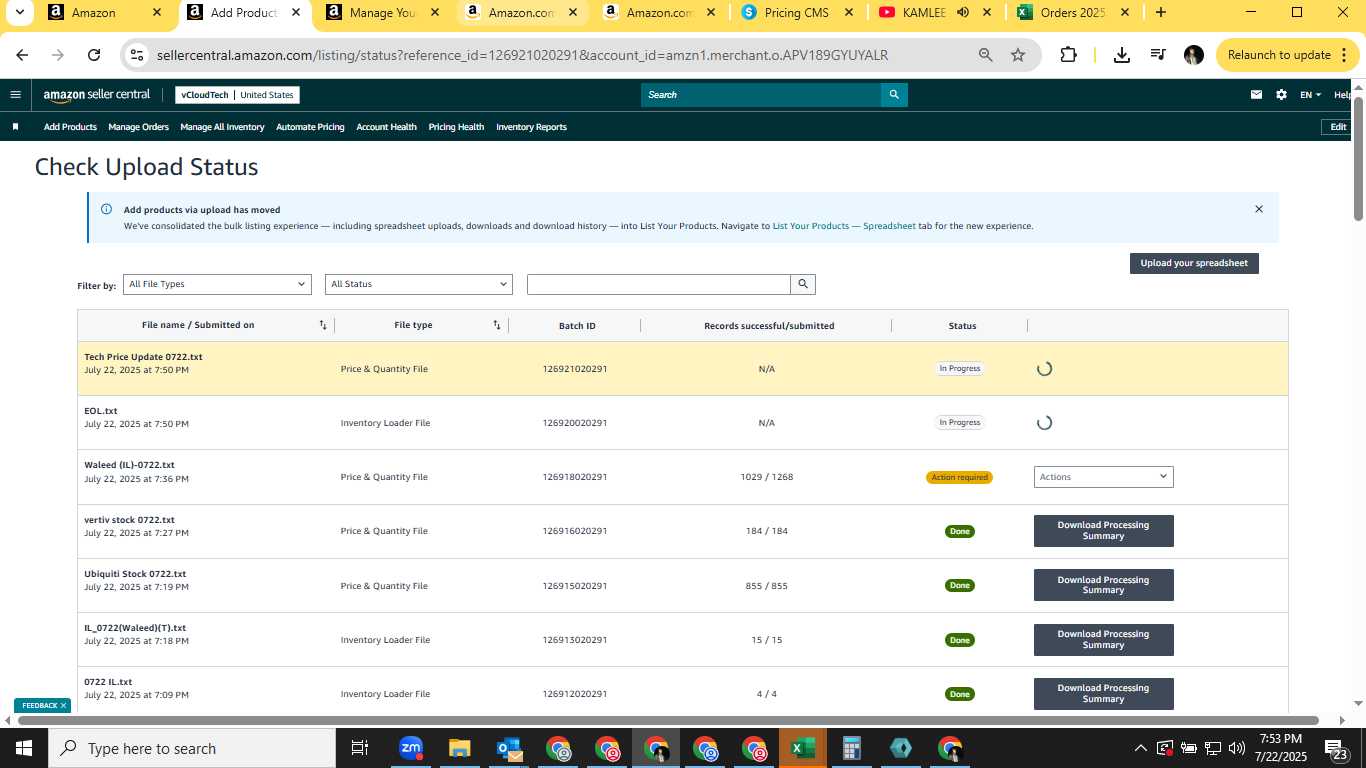Viewport: 1366px width, 768px height.
Task: Open Zoom from the taskbar
Action: (410, 748)
